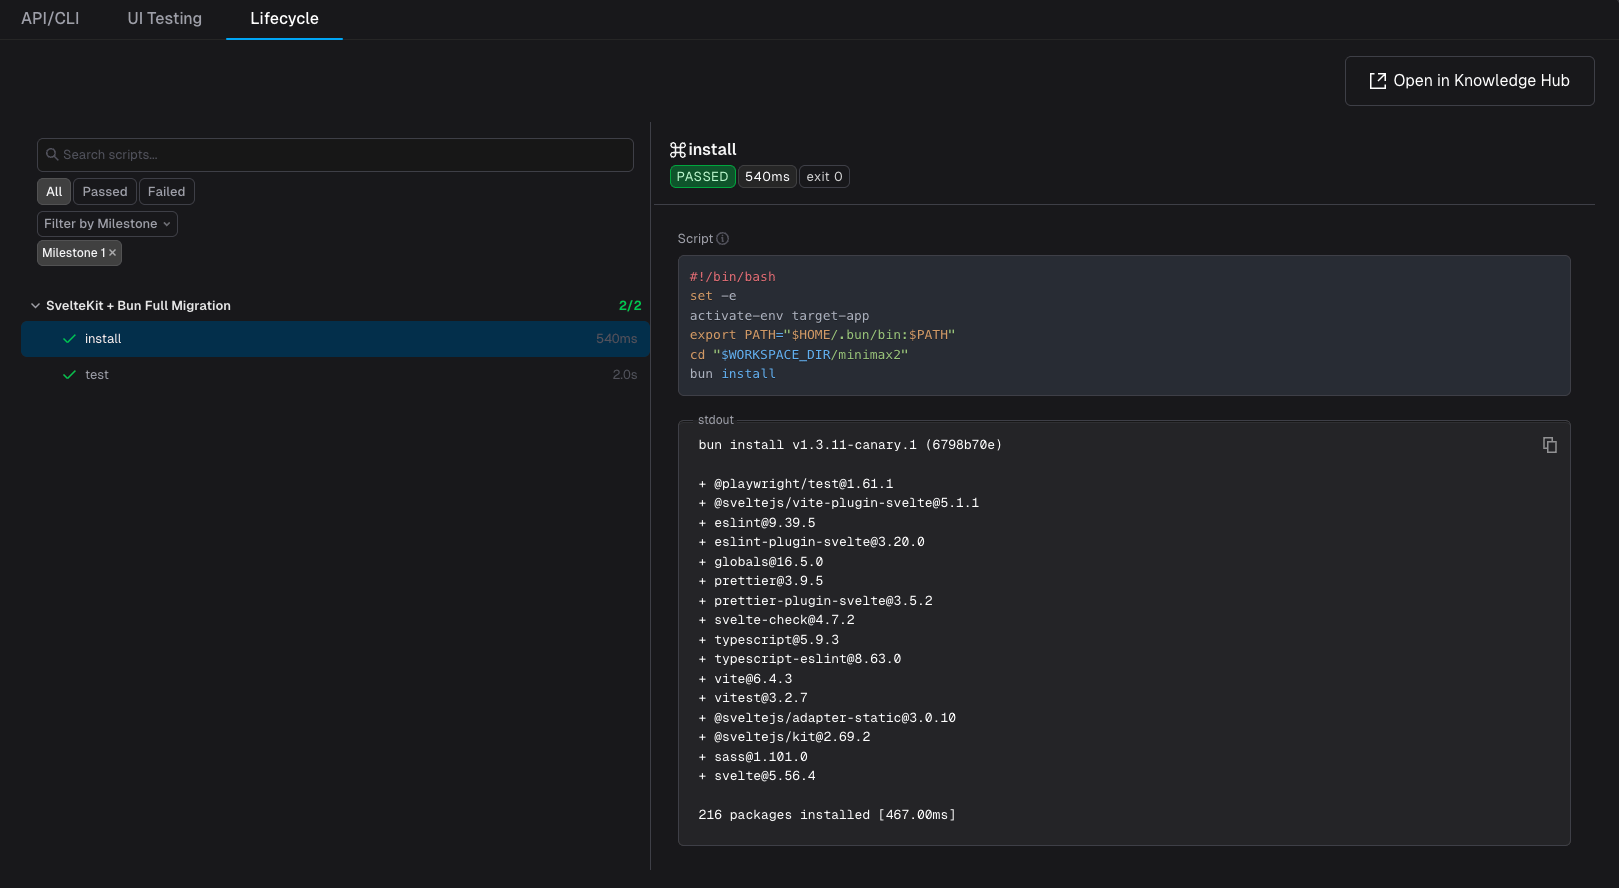Click the 540ms duration badge in the header
Image resolution: width=1619 pixels, height=888 pixels.
point(767,177)
